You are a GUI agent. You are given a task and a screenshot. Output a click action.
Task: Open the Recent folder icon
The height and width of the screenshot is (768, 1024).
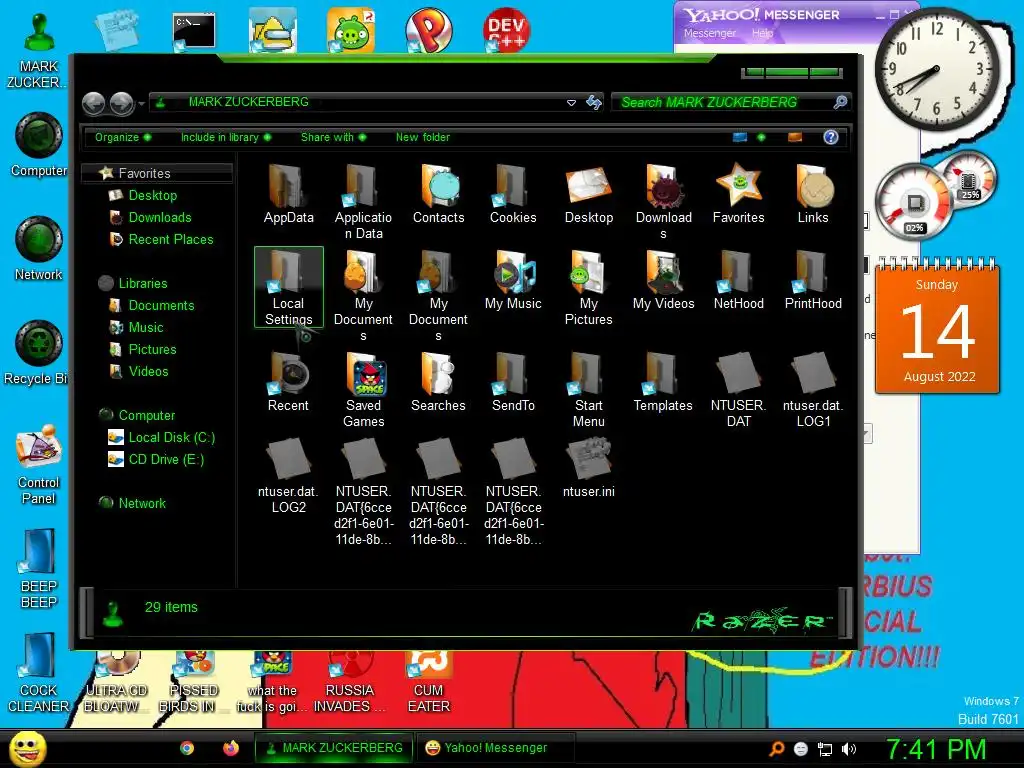point(289,373)
